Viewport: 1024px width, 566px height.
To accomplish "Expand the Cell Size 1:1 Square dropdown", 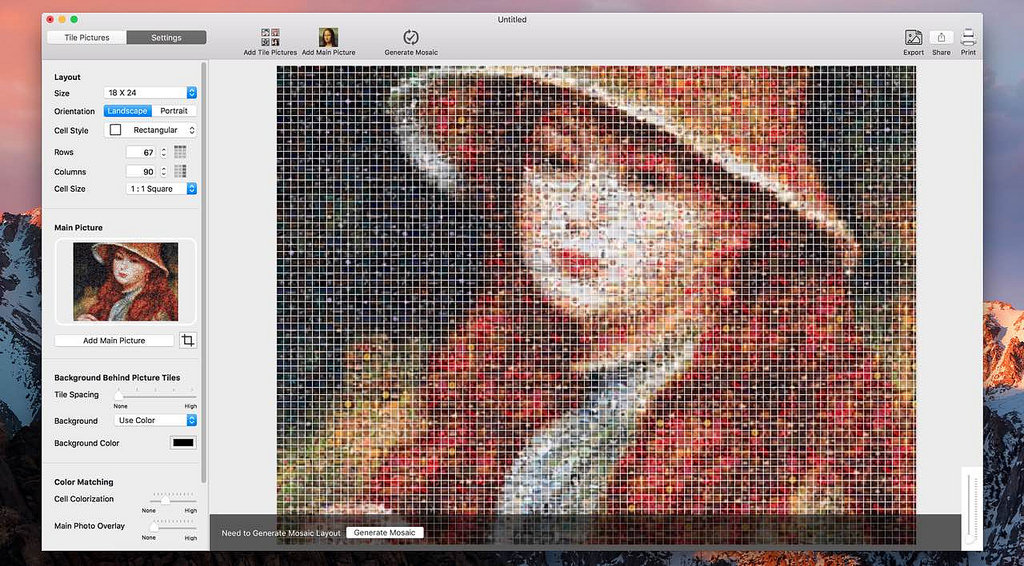I will pyautogui.click(x=161, y=188).
